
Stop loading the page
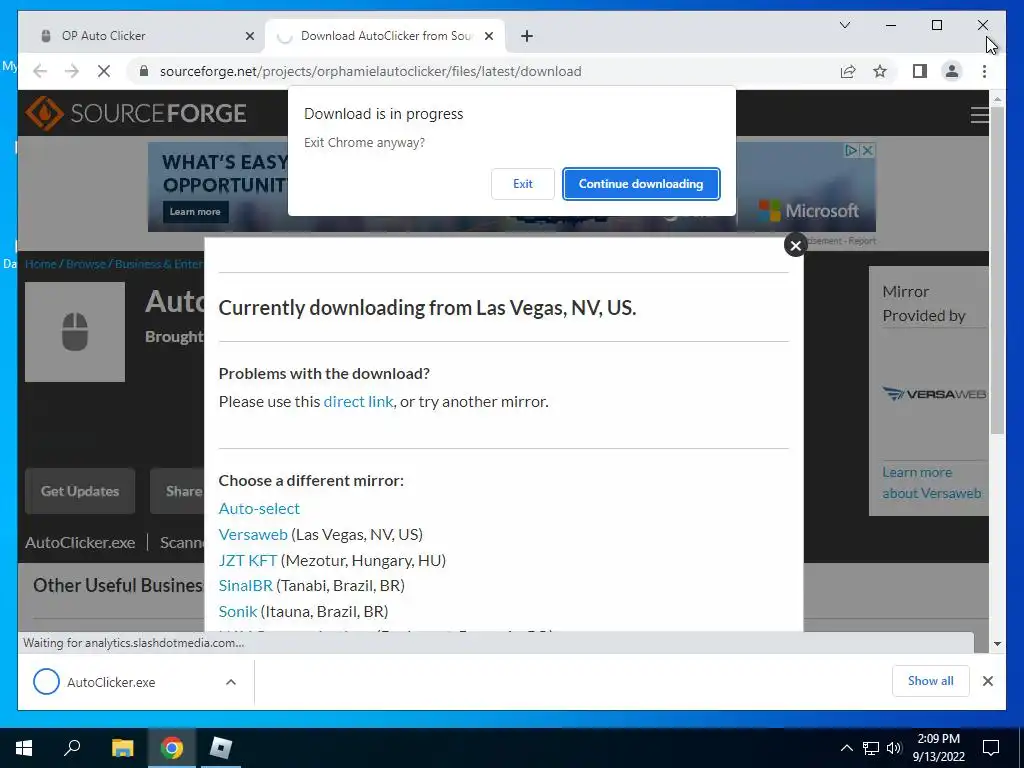pyautogui.click(x=104, y=71)
